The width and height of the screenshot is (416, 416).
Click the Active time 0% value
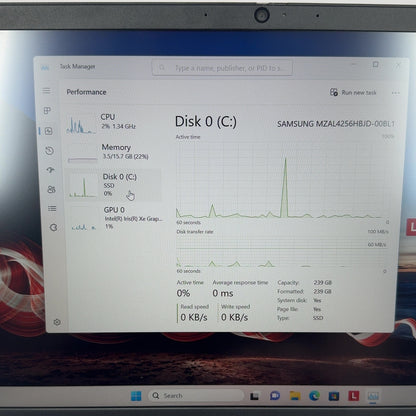pyautogui.click(x=183, y=293)
